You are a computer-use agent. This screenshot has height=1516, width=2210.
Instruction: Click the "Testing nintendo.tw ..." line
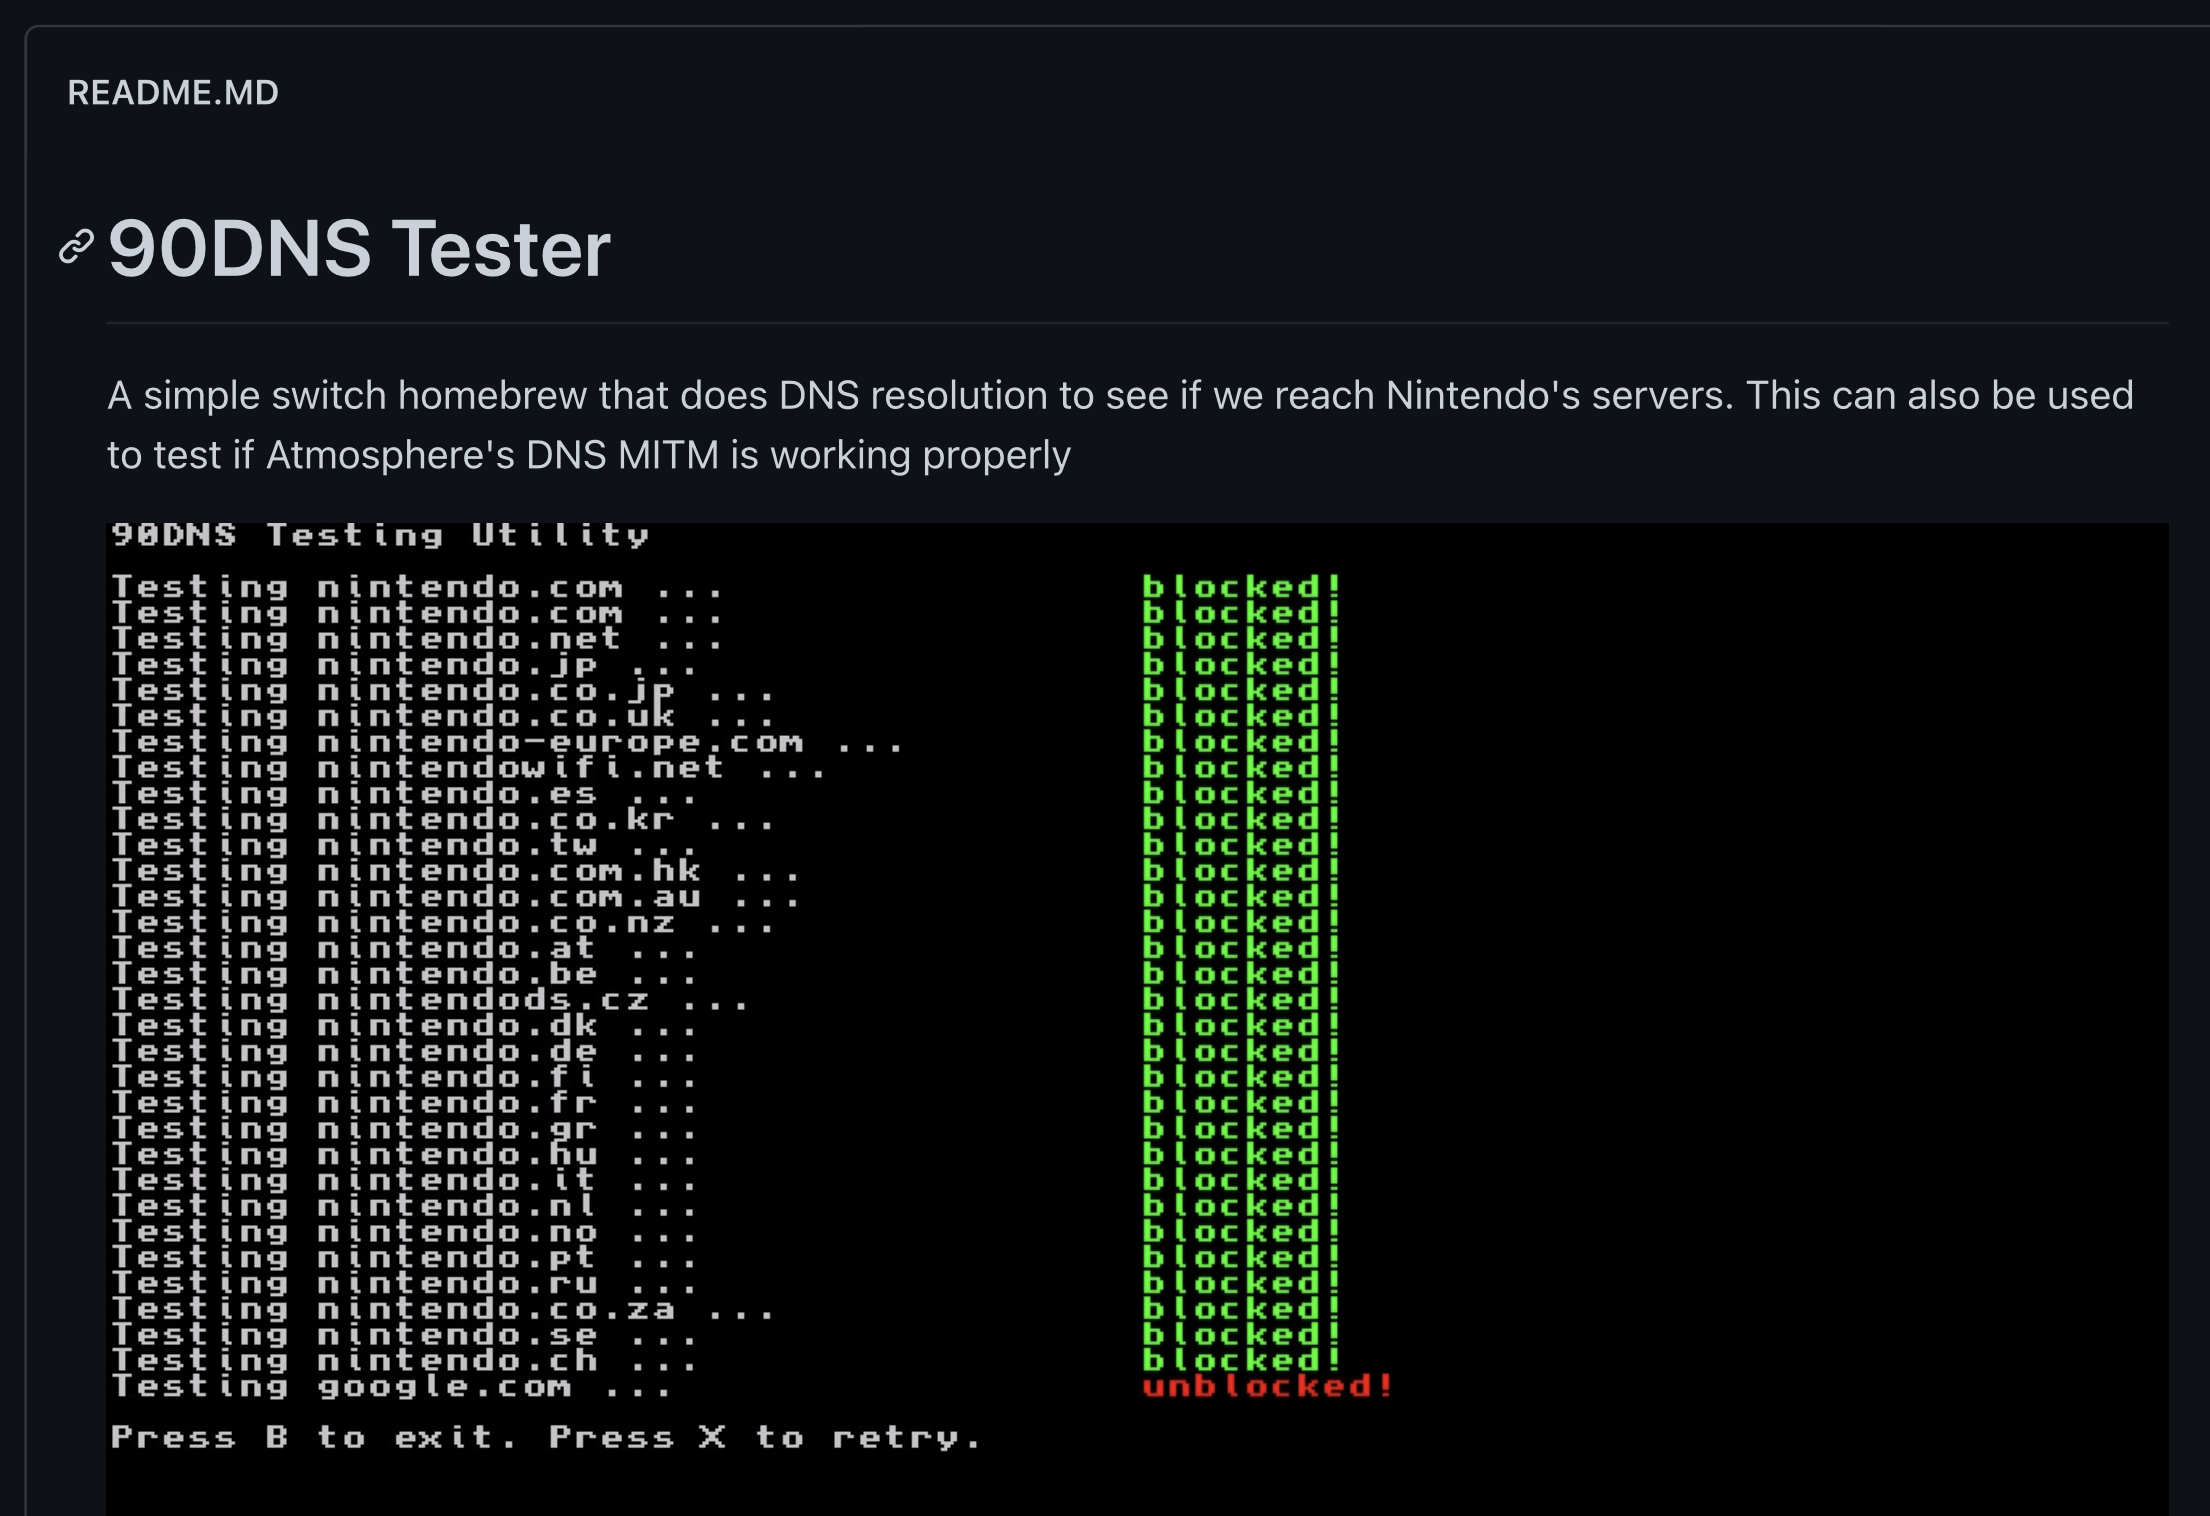click(403, 846)
